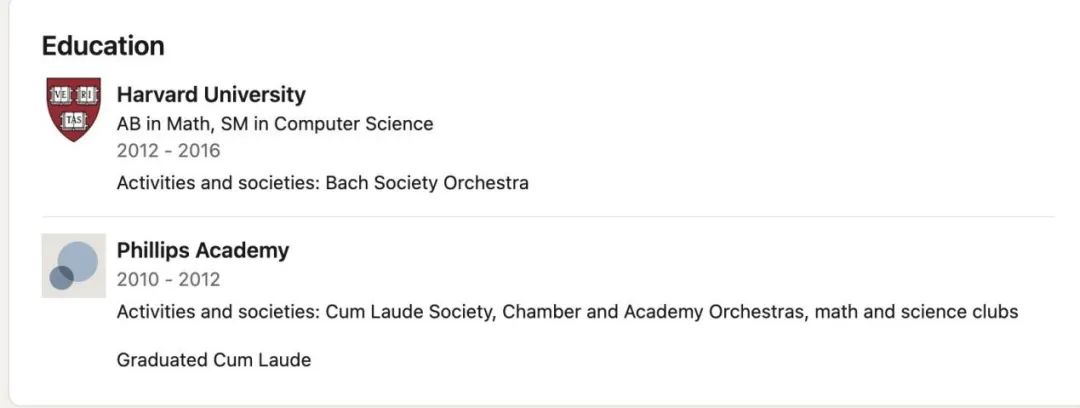Click Cum Laude Society in Phillips activities

tap(411, 312)
